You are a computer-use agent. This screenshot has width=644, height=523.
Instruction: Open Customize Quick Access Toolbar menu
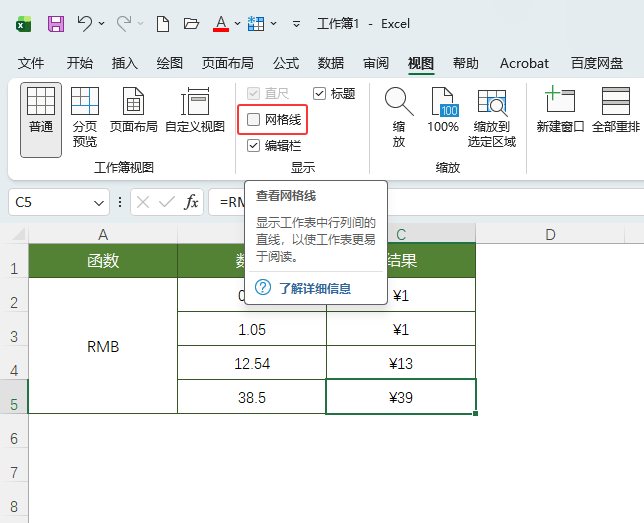pos(296,24)
